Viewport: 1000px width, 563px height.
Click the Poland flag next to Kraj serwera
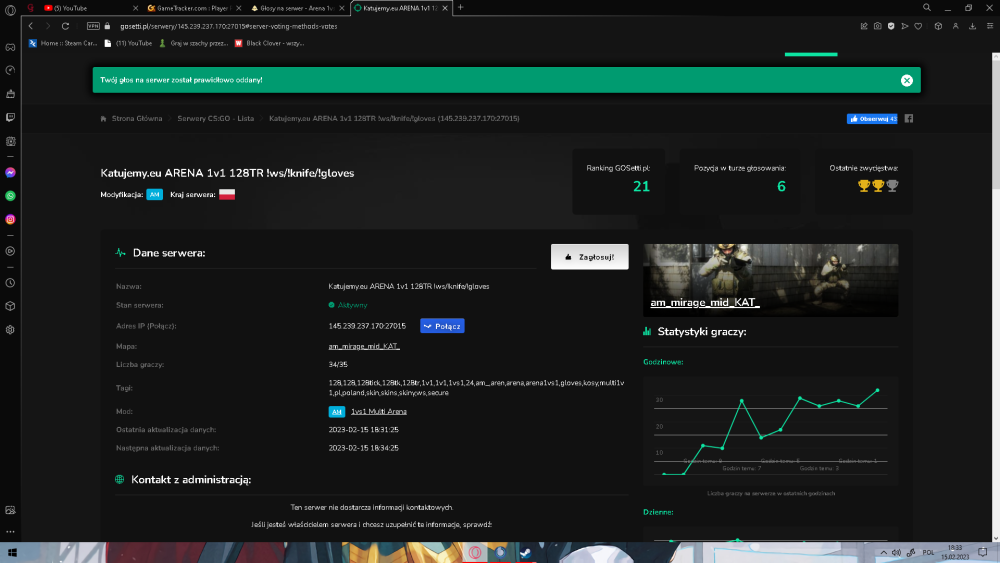click(x=227, y=194)
